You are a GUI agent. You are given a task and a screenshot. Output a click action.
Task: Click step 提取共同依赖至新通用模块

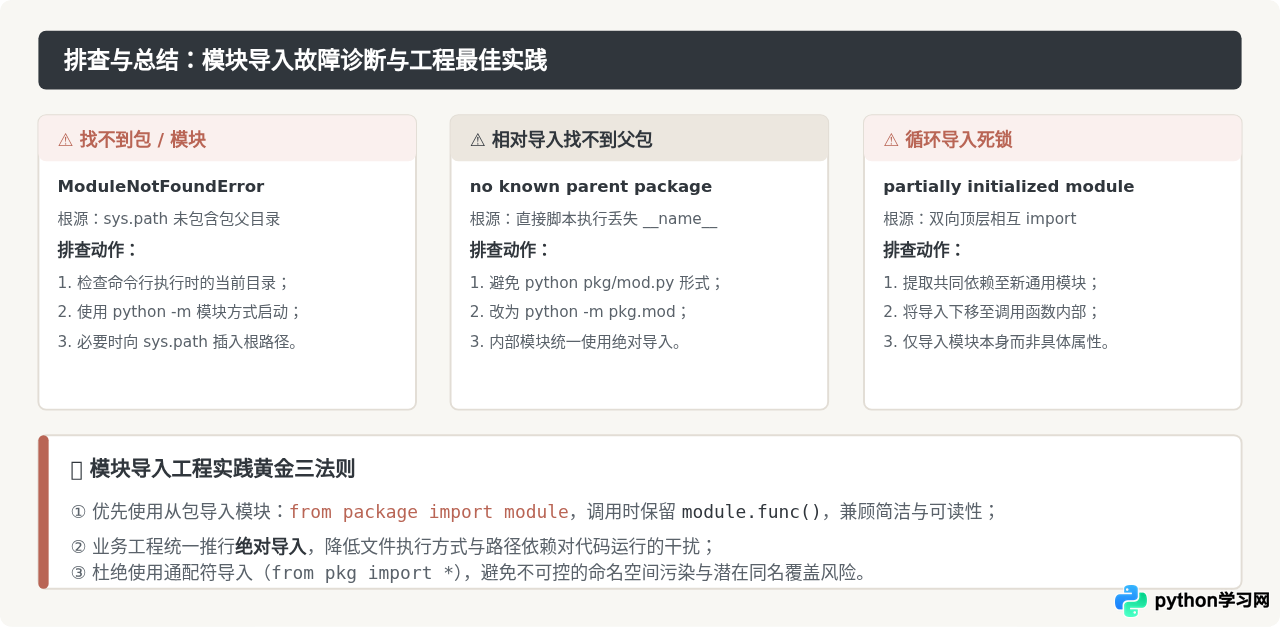click(992, 282)
